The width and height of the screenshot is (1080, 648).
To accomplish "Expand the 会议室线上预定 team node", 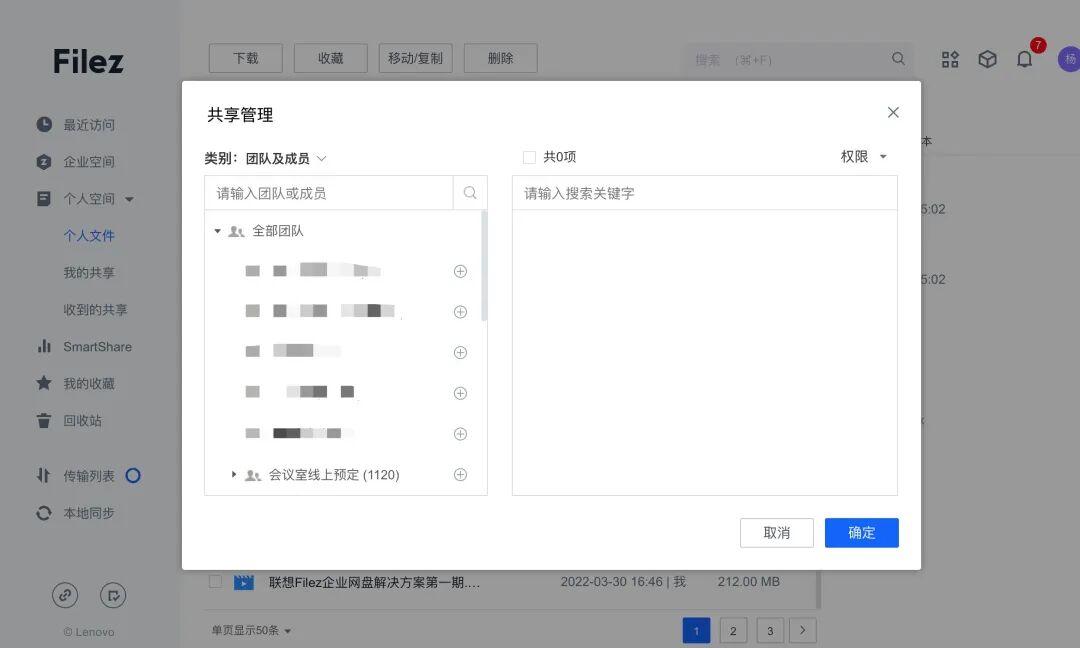I will click(234, 474).
